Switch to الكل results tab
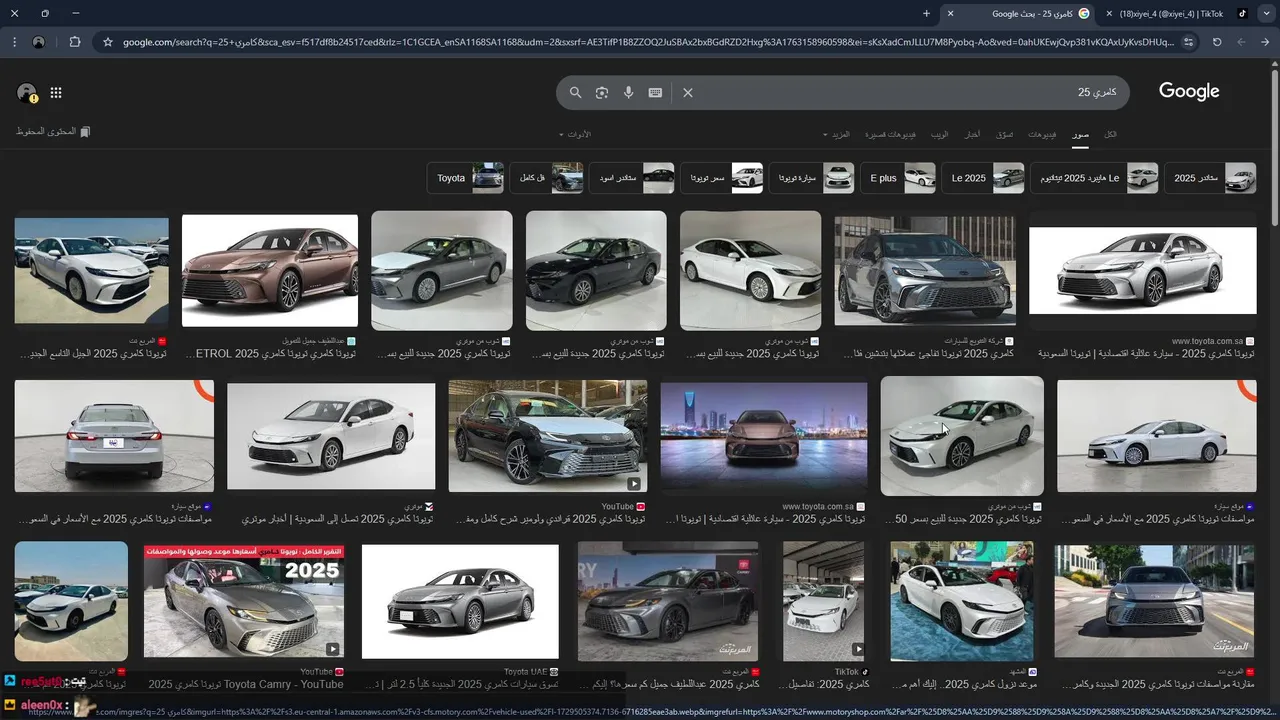This screenshot has width=1280, height=720. pos(1110,134)
